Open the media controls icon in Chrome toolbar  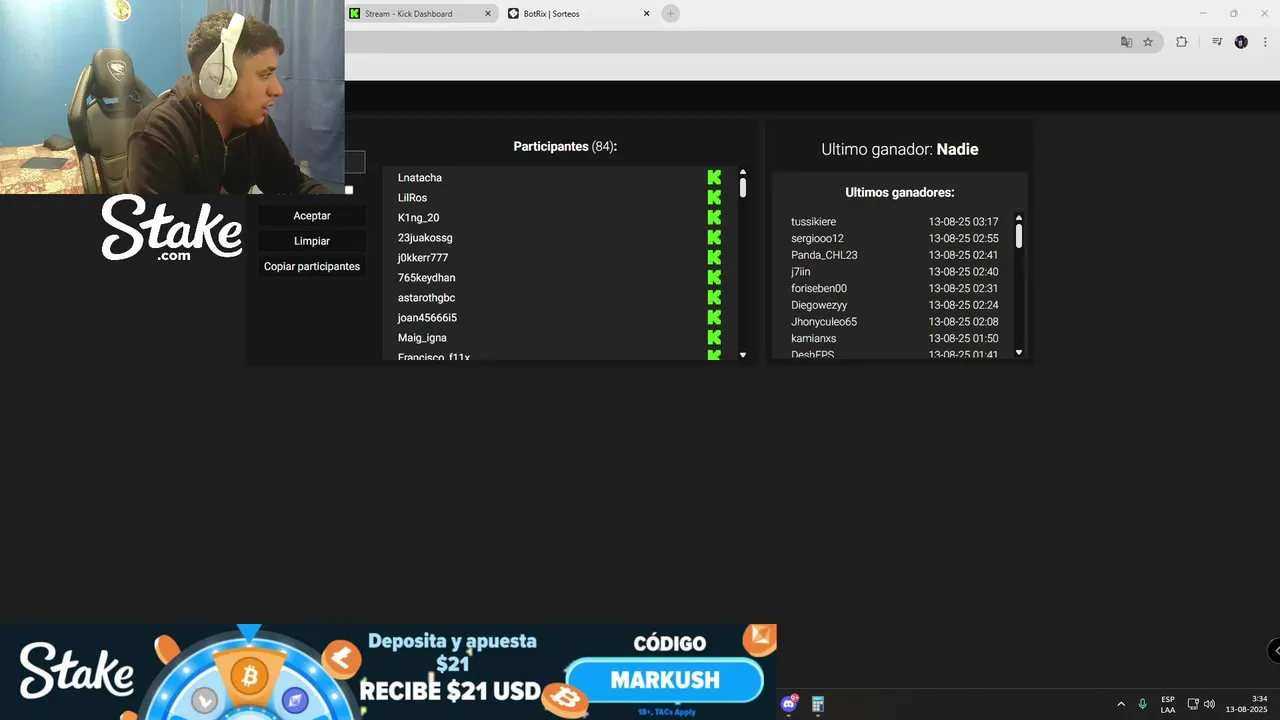coord(1217,42)
